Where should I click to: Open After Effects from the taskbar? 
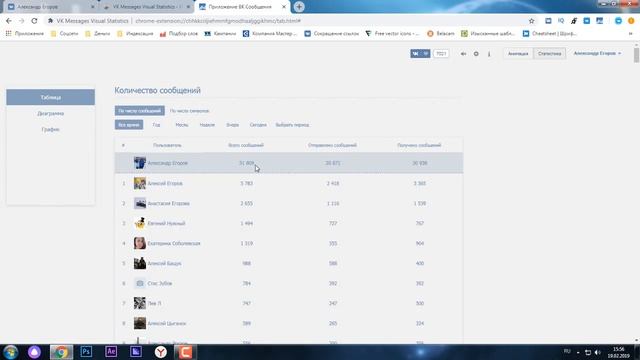tap(111, 352)
